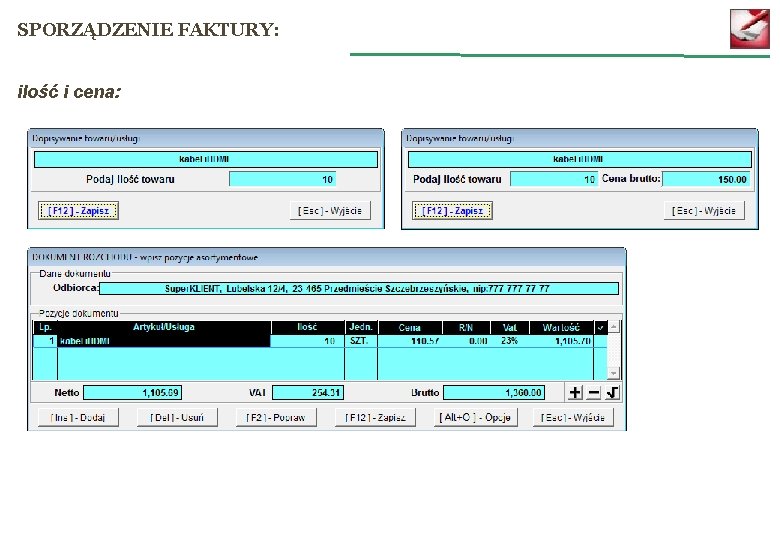Screen dimensions: 780x540
Task: Click [Esc] - Wyjście in the document window
Action: tap(573, 417)
